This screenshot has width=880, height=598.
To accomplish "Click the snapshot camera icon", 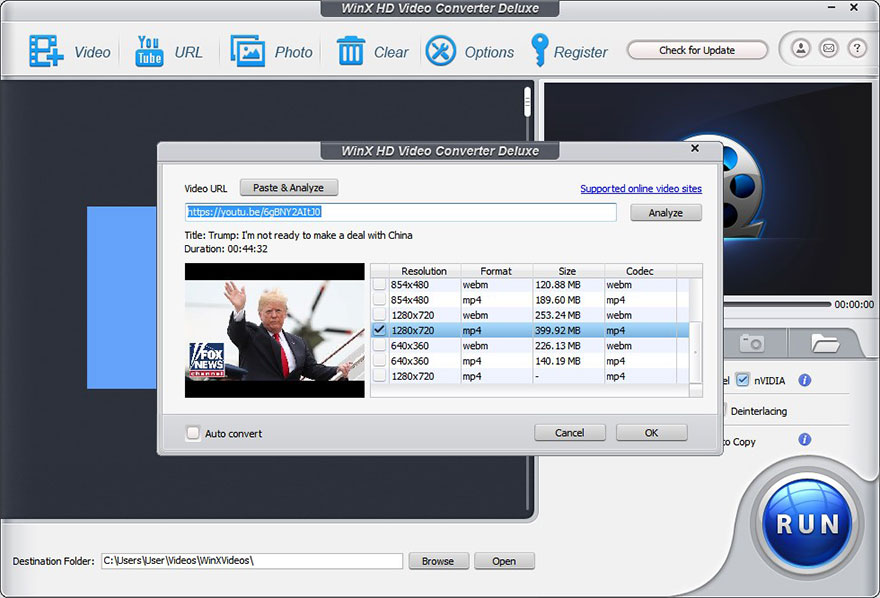I will (751, 343).
